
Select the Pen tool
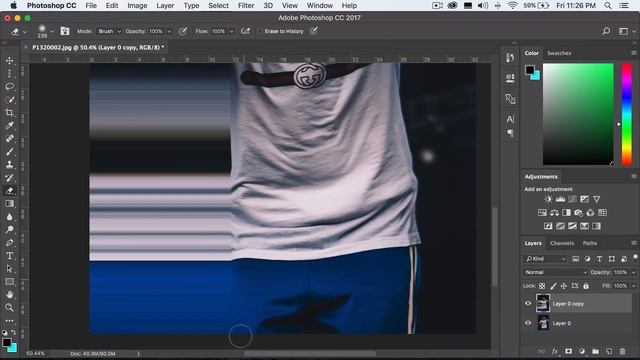coord(9,243)
